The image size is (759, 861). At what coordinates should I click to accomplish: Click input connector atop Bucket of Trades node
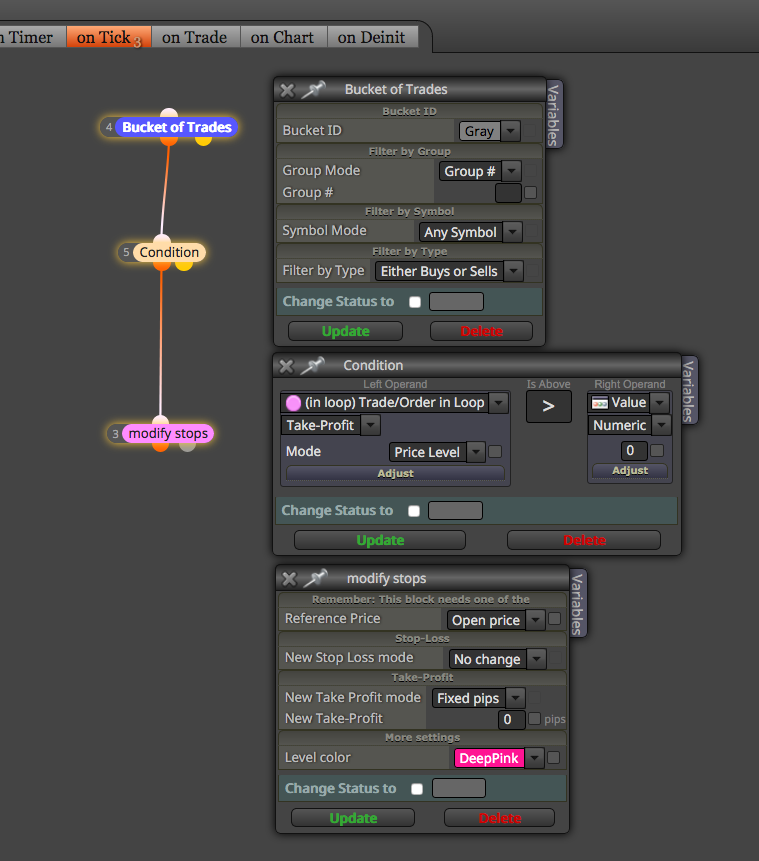pos(169,113)
